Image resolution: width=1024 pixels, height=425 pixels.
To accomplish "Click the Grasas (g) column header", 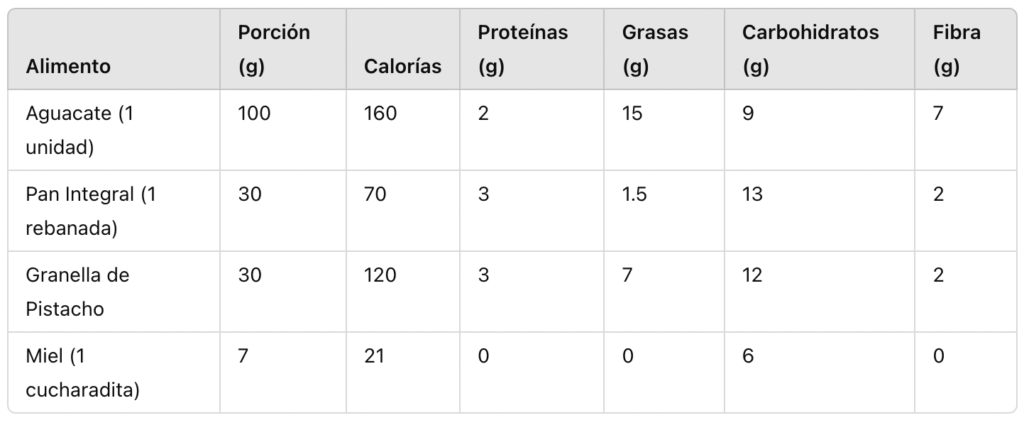I will pos(655,50).
